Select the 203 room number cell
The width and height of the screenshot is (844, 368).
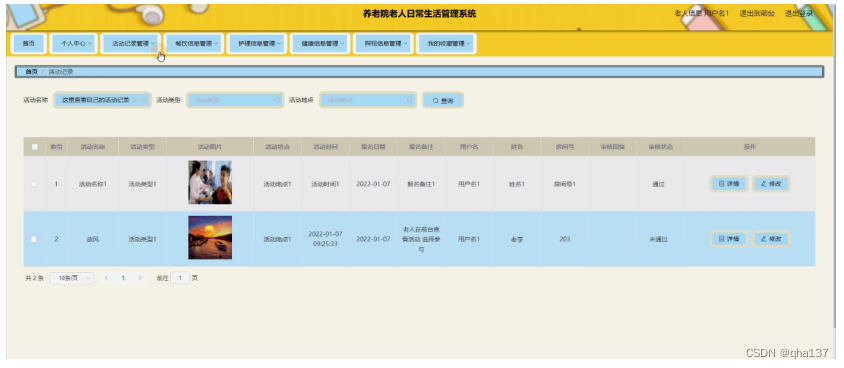click(565, 239)
